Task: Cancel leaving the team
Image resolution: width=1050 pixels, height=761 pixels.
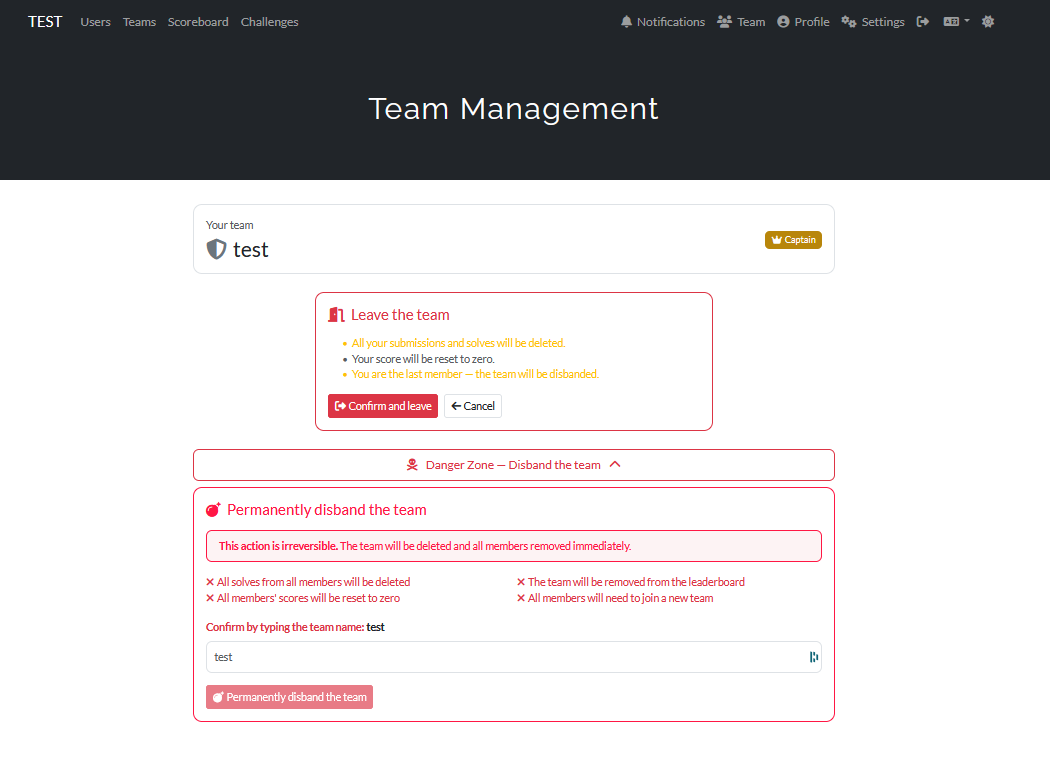Action: point(473,406)
